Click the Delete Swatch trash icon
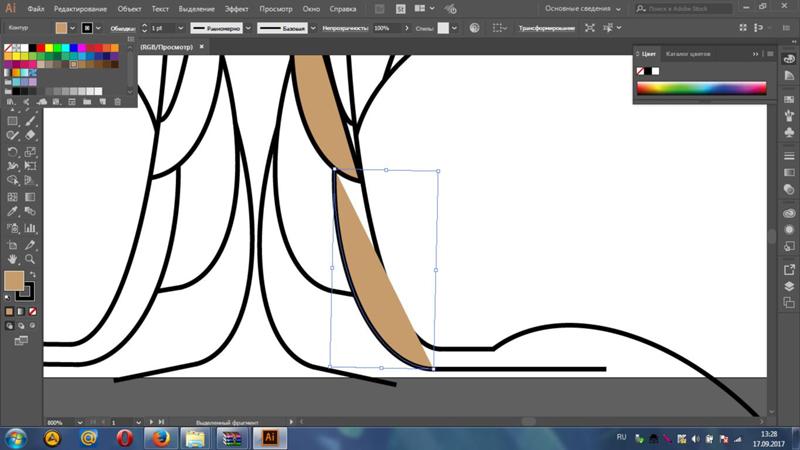The image size is (800, 450). (x=118, y=101)
